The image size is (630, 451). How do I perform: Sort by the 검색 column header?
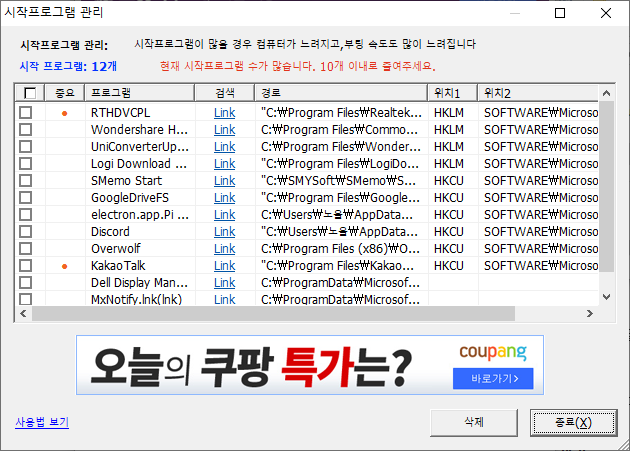[225, 93]
